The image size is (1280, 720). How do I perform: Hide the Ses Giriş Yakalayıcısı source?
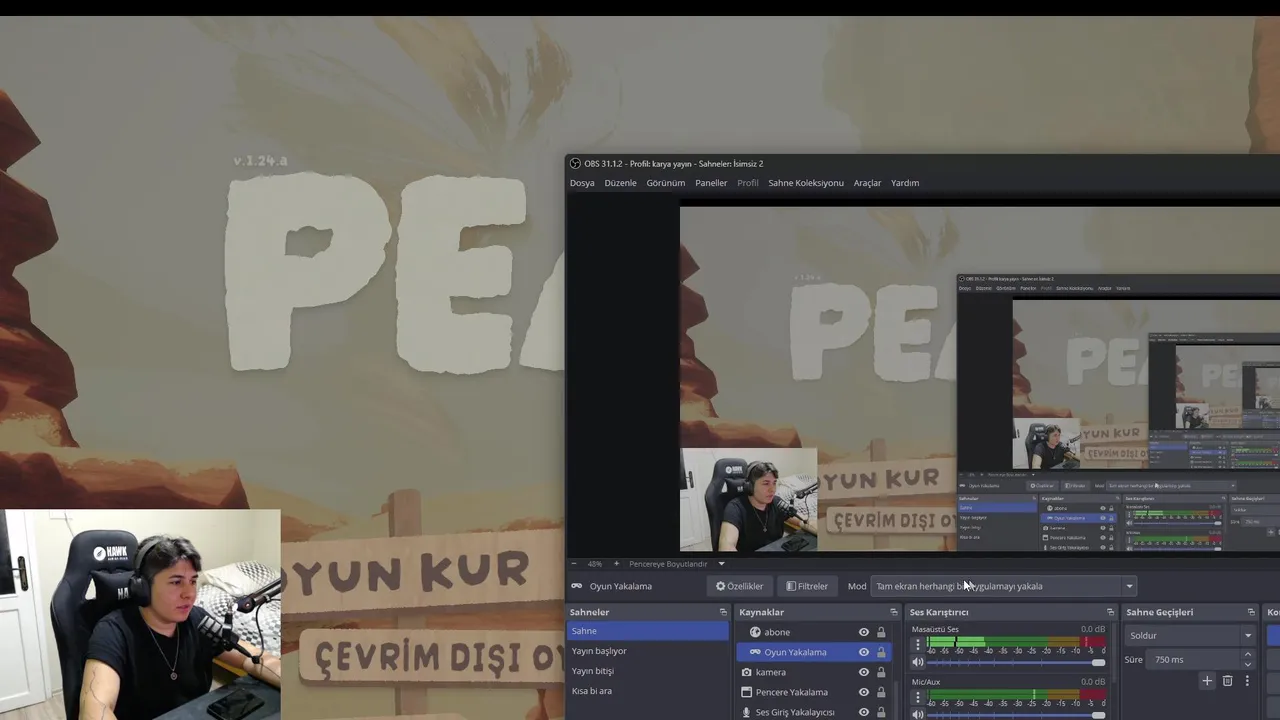click(864, 712)
